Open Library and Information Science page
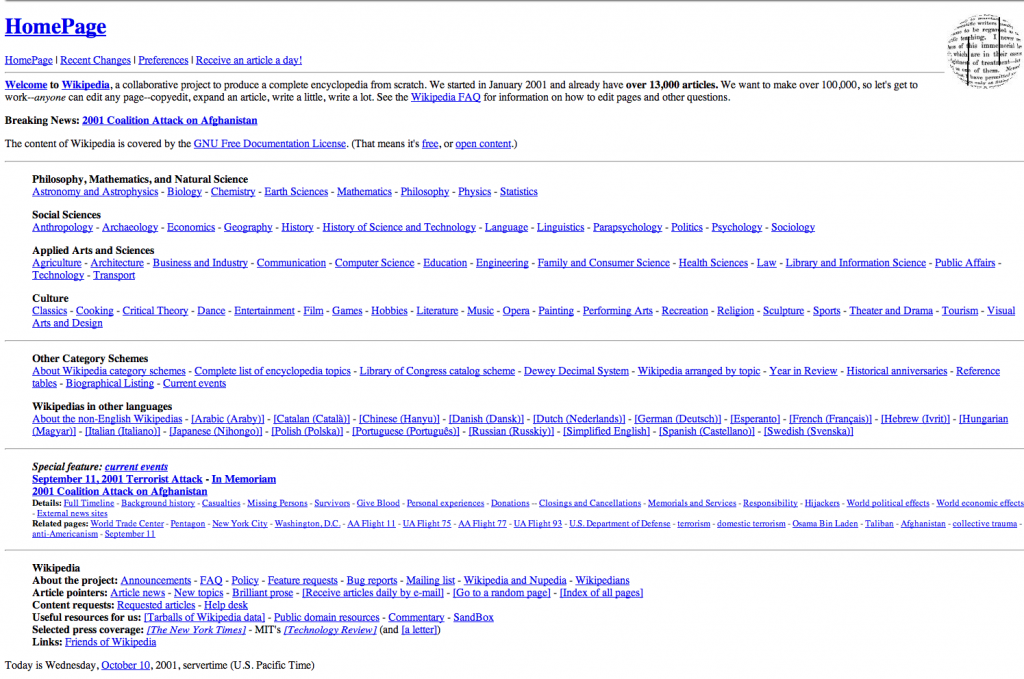1024x679 pixels. point(856,262)
